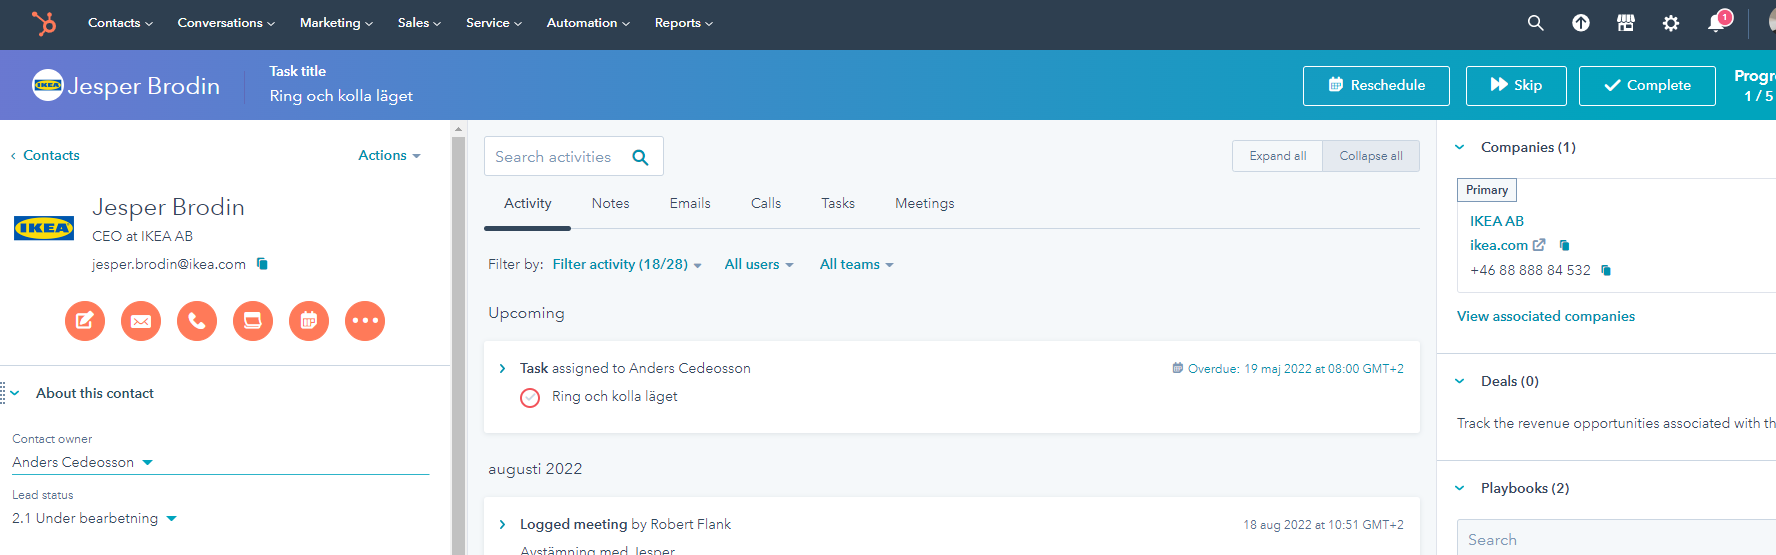Select the Activity tab

tap(528, 204)
